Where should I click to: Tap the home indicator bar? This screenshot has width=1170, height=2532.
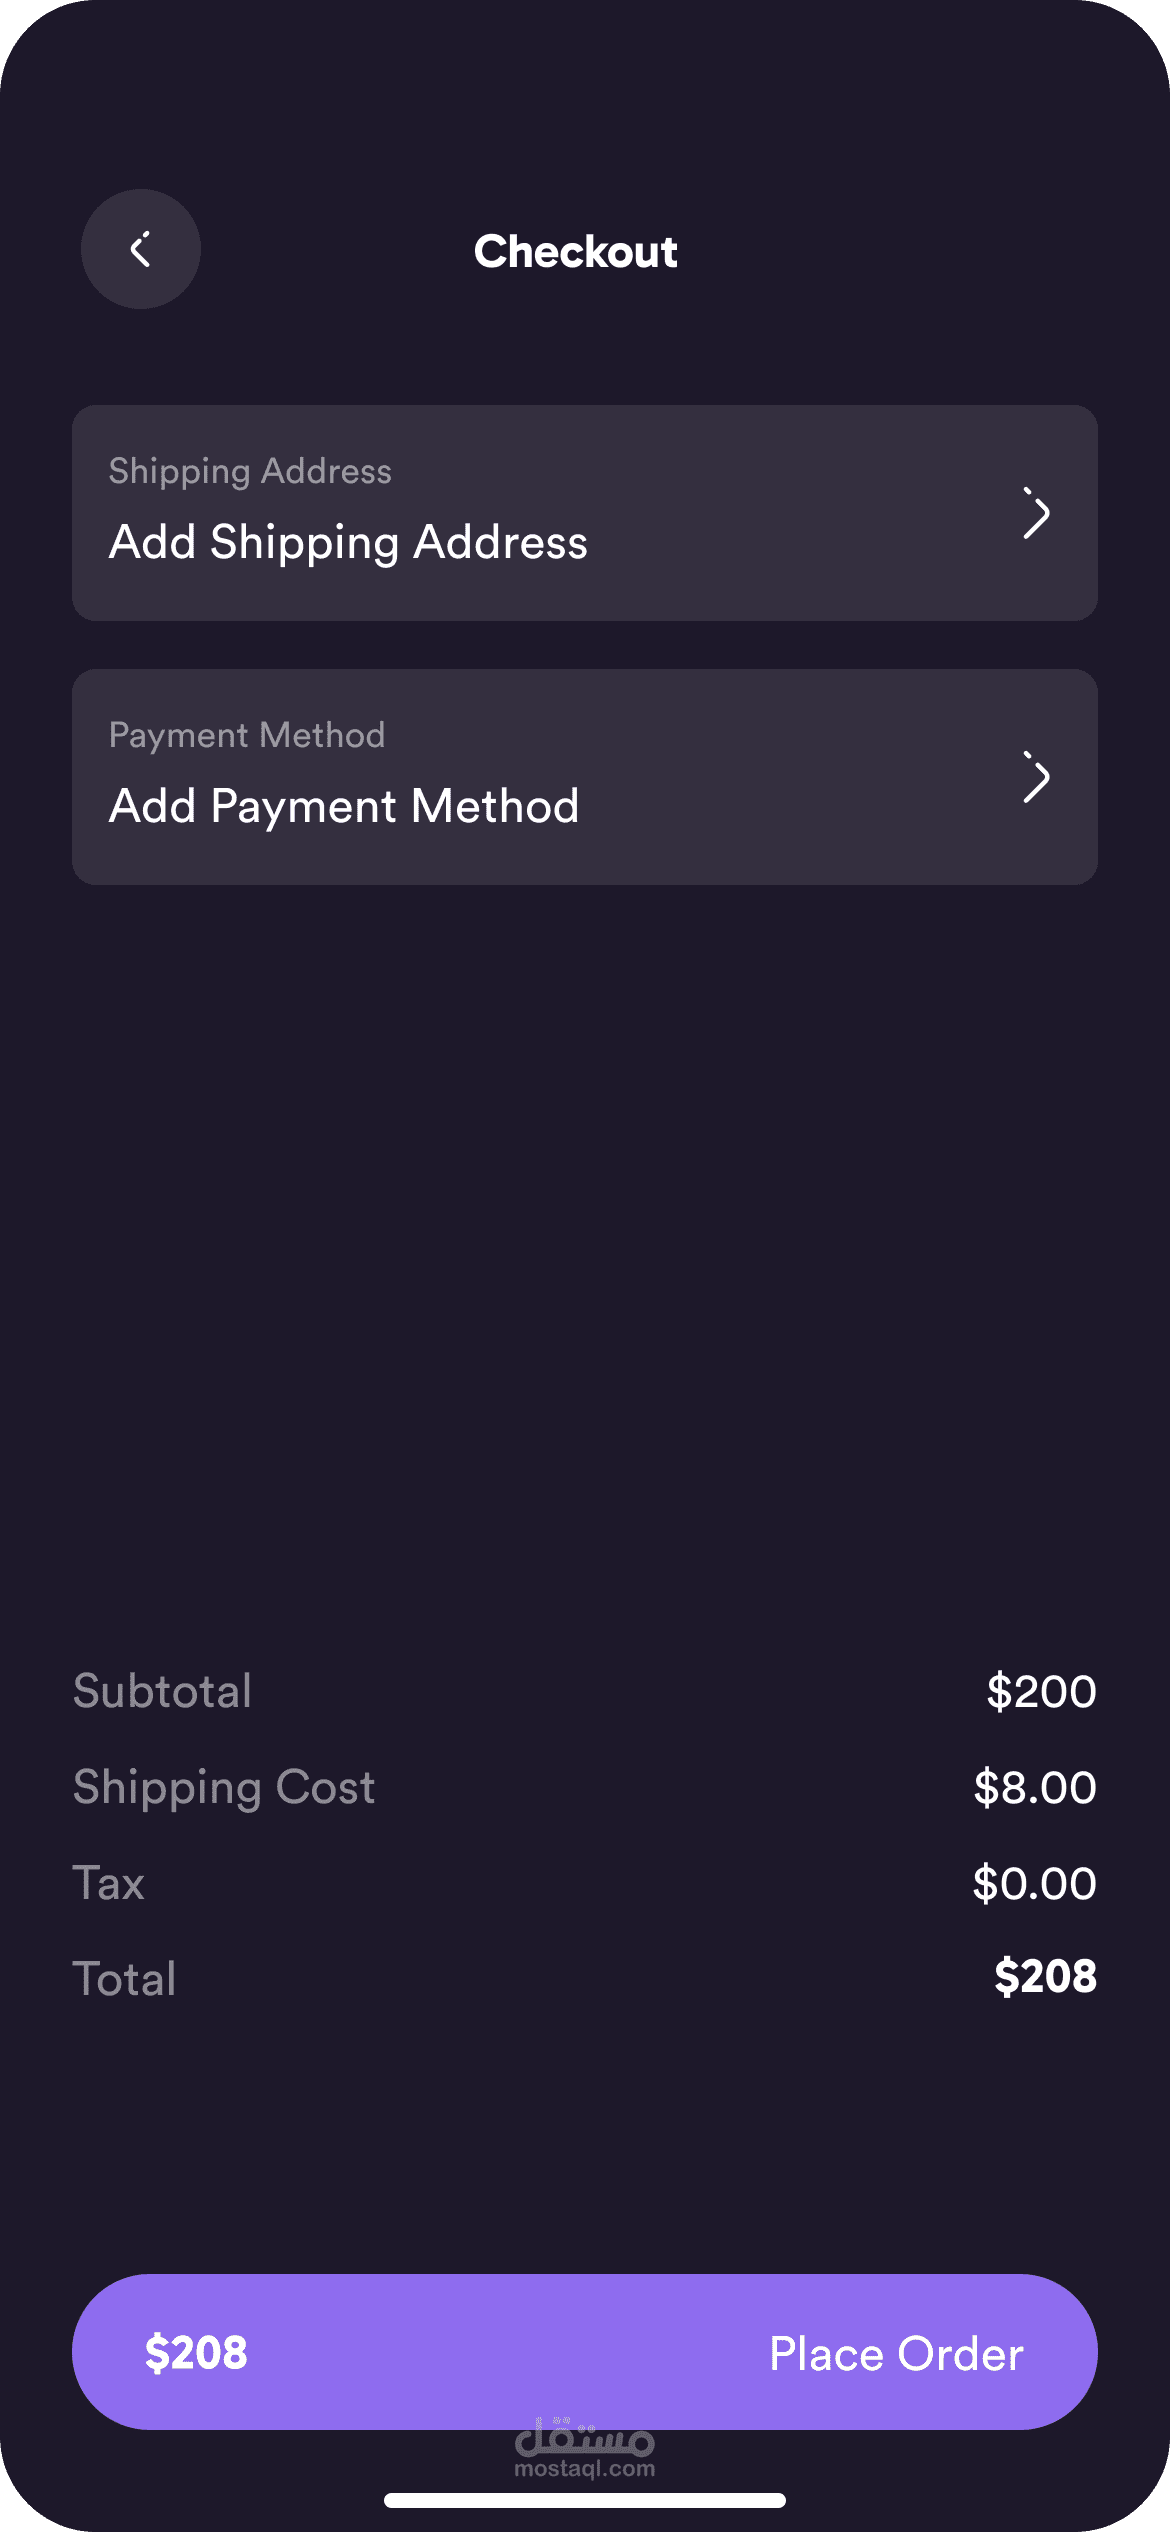point(585,2501)
